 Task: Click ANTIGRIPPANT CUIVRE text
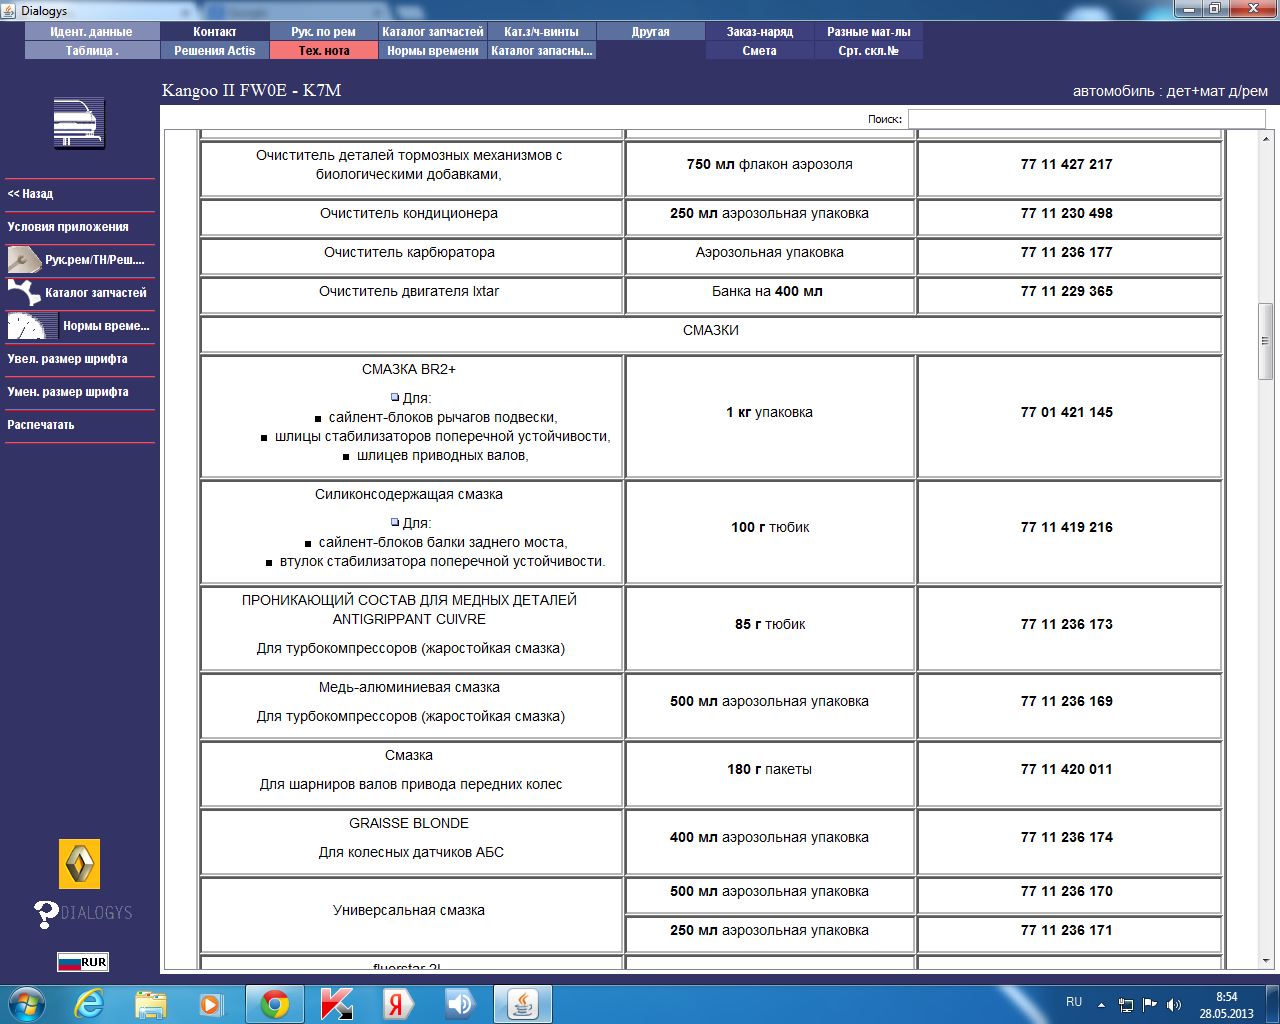tap(409, 620)
